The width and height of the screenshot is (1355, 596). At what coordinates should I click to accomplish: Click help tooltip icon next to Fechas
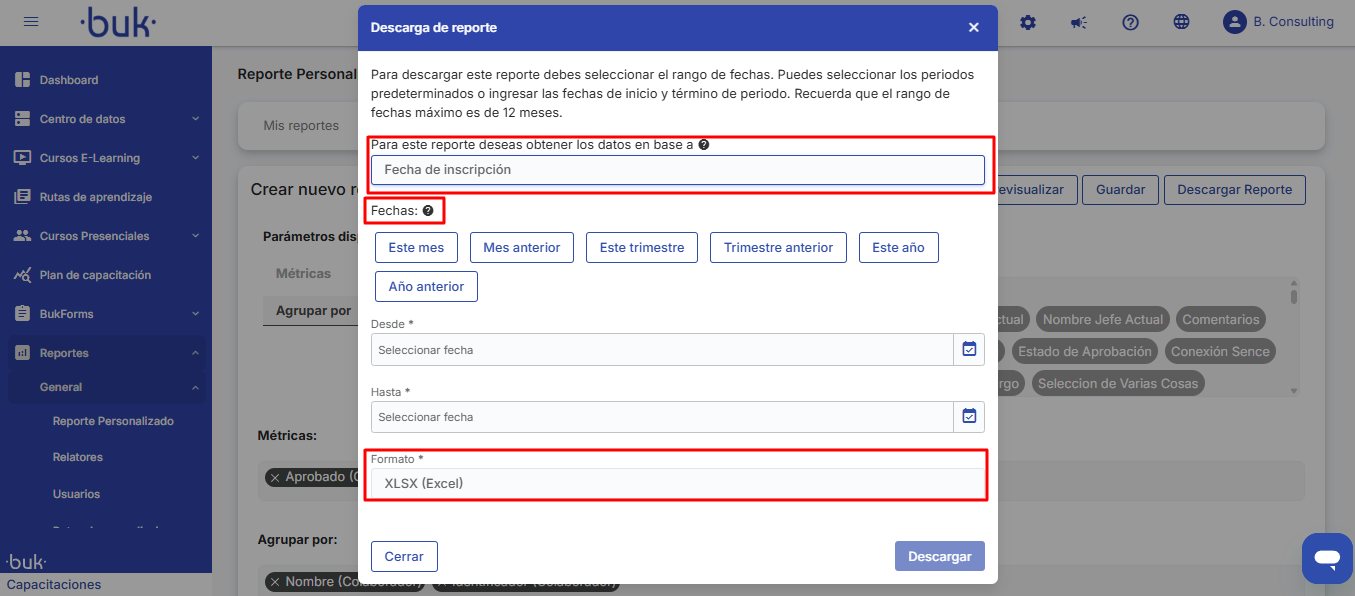click(428, 211)
